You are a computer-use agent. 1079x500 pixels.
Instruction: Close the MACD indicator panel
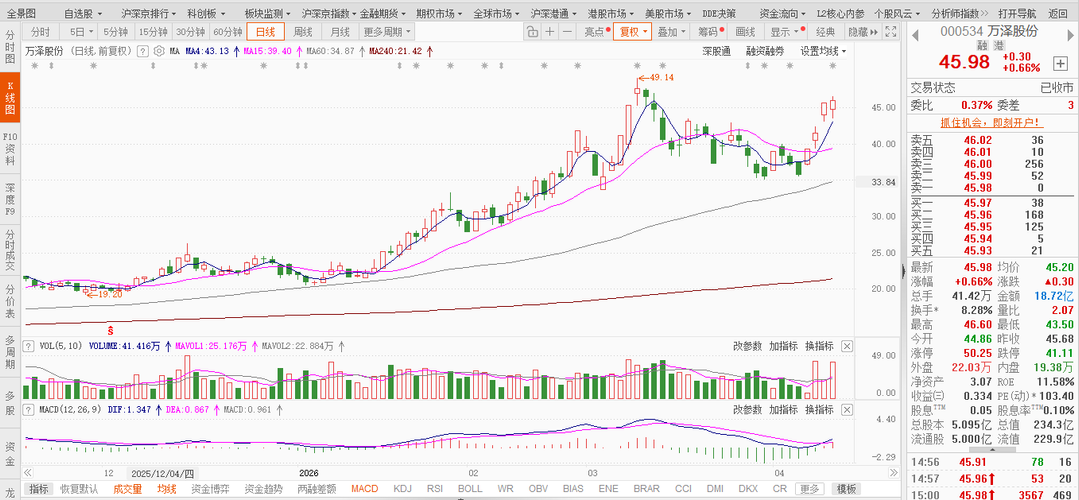click(x=847, y=409)
